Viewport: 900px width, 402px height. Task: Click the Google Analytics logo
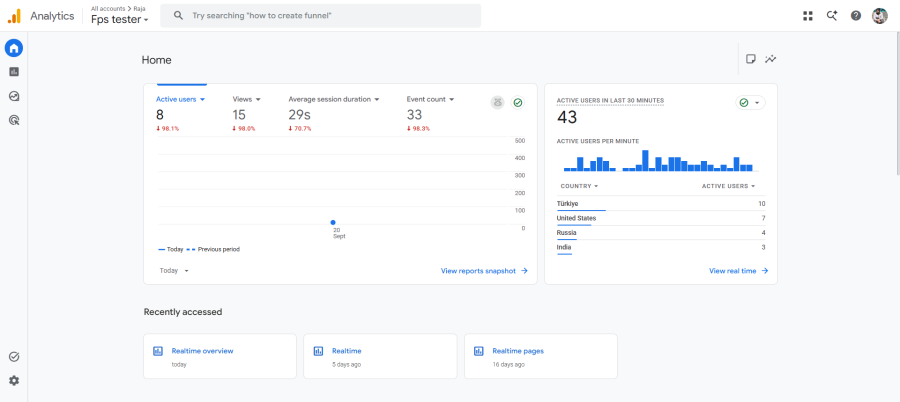14,16
